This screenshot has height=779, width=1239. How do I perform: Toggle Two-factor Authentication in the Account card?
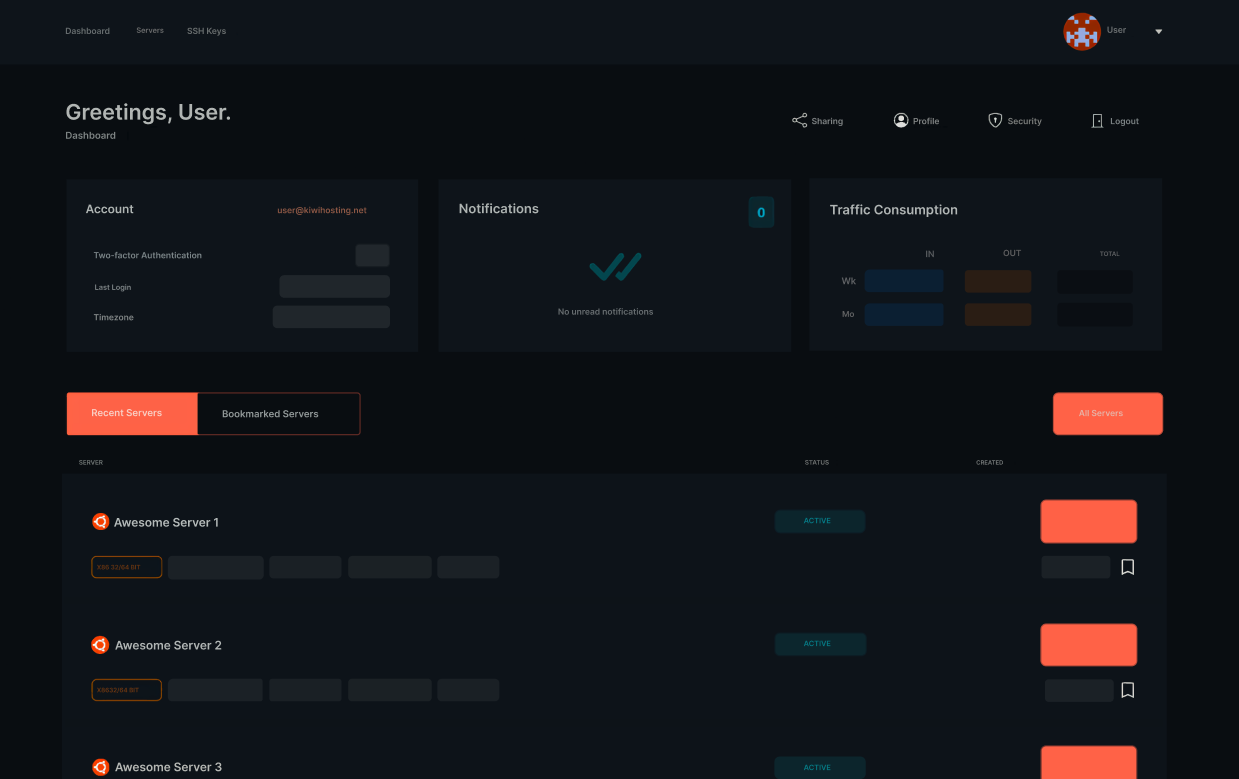(x=372, y=255)
